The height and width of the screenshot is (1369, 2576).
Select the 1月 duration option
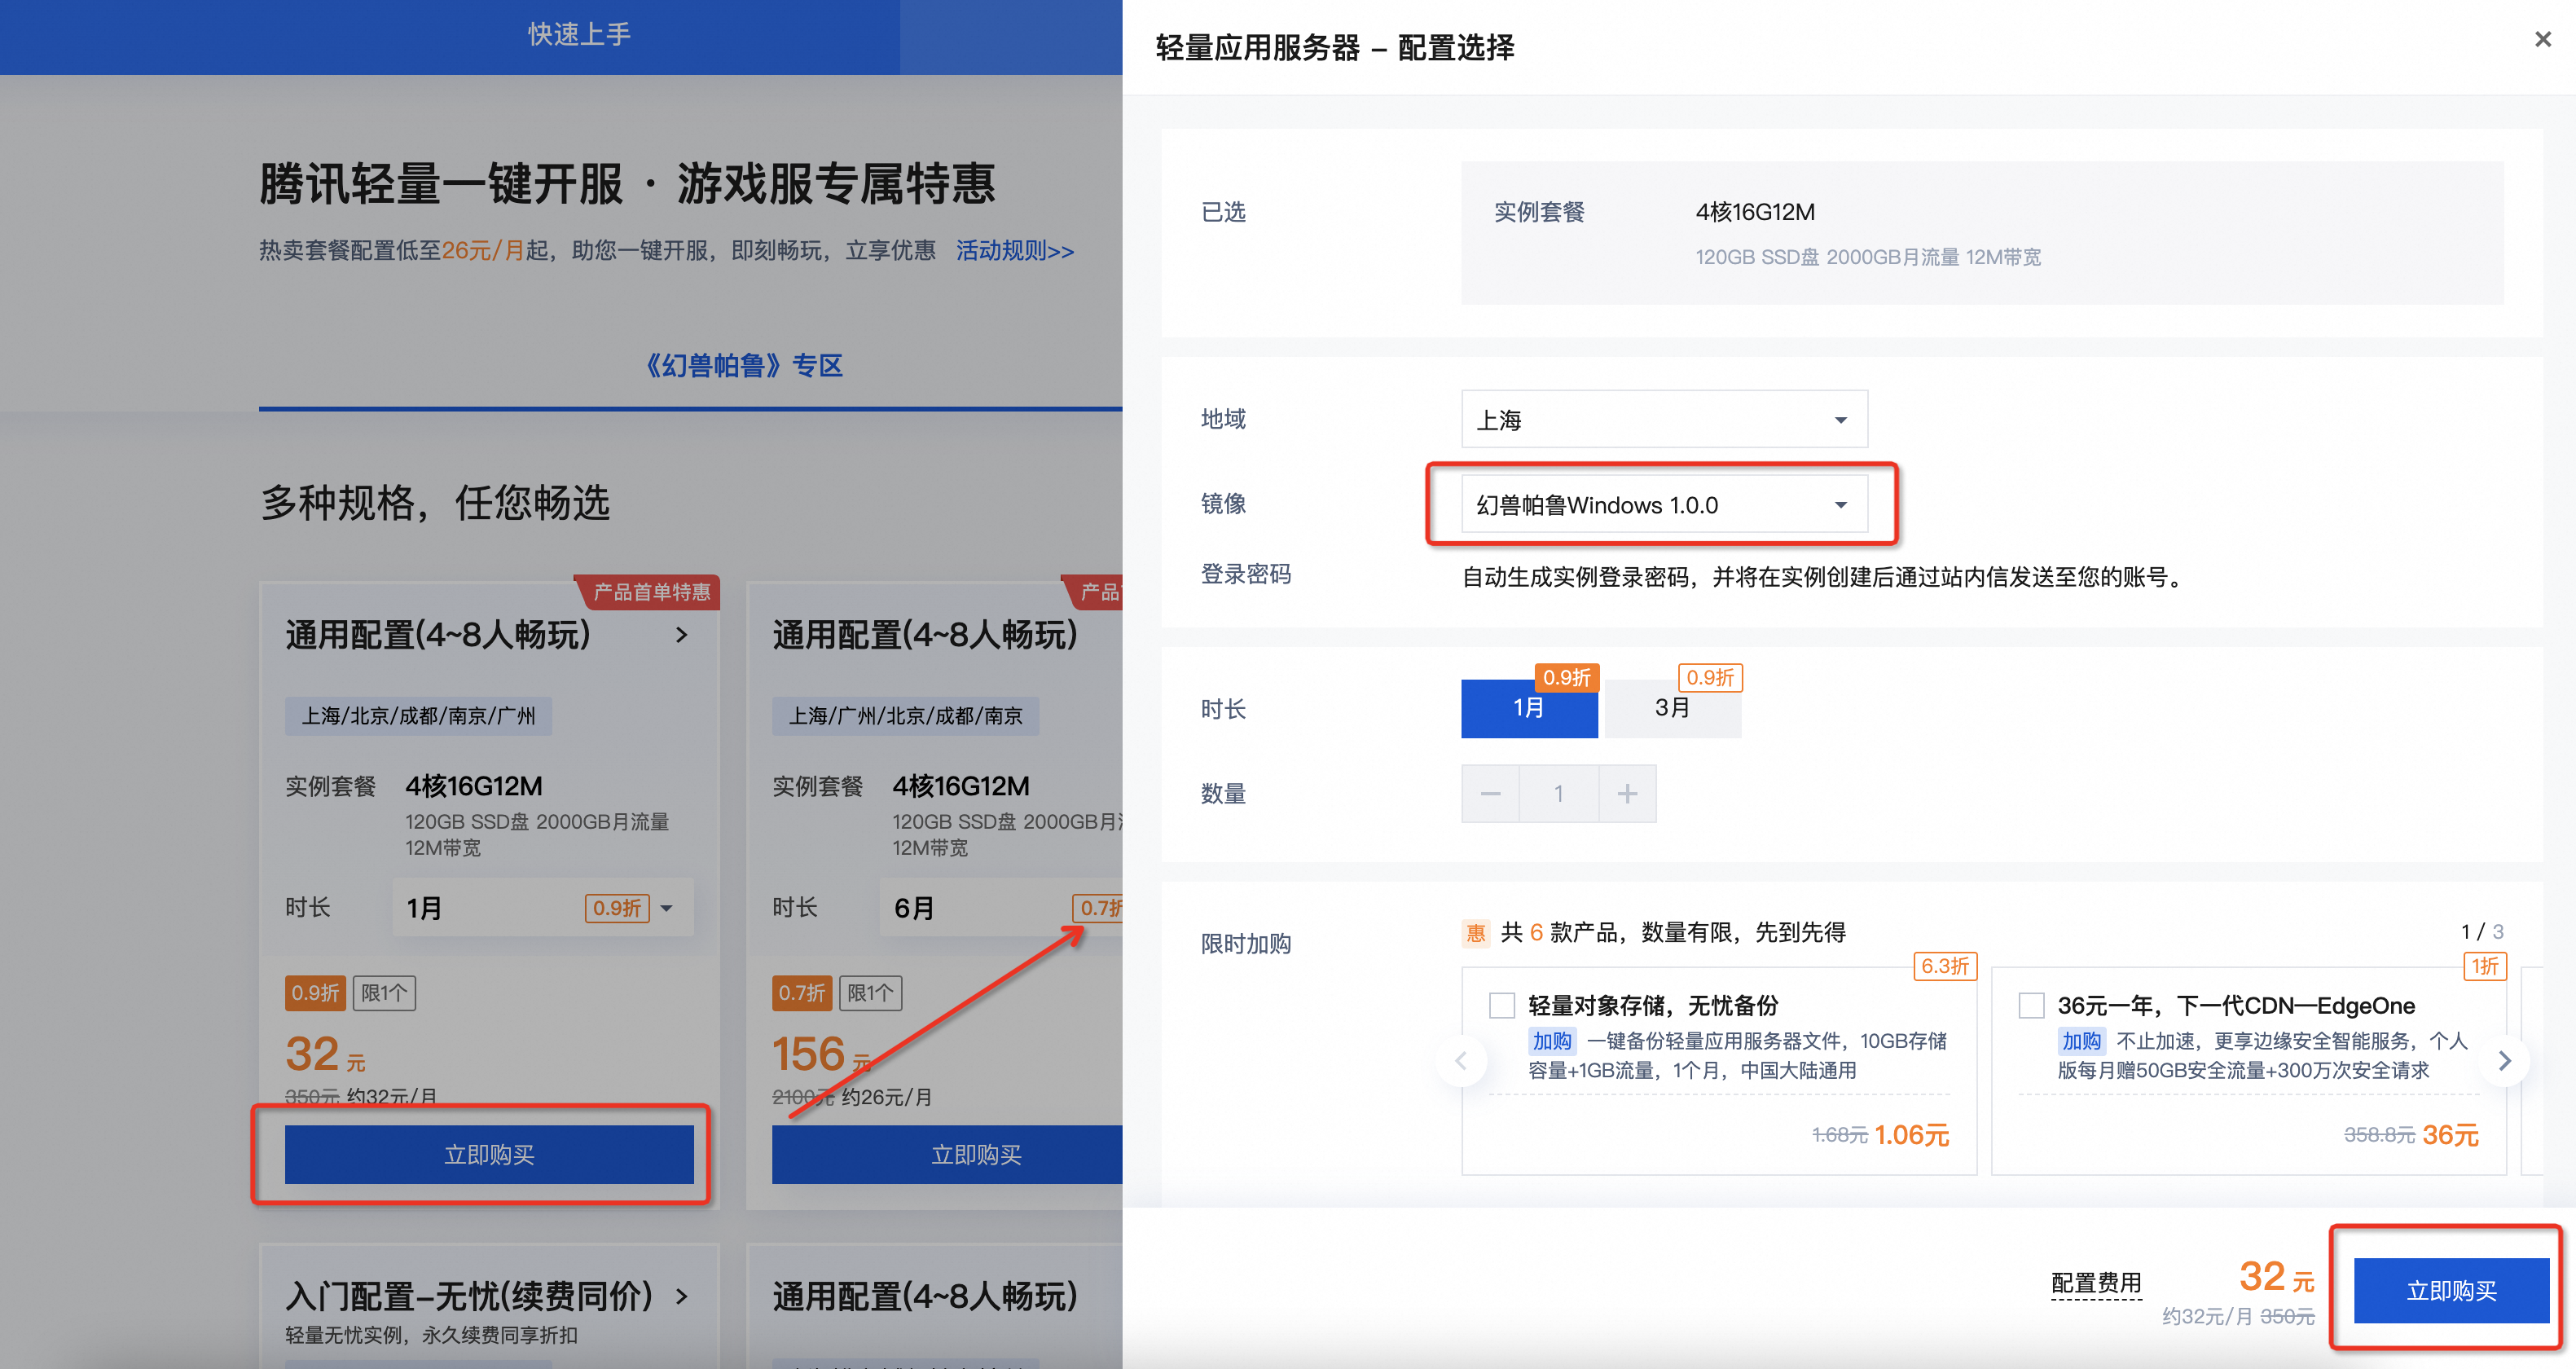click(x=1529, y=708)
